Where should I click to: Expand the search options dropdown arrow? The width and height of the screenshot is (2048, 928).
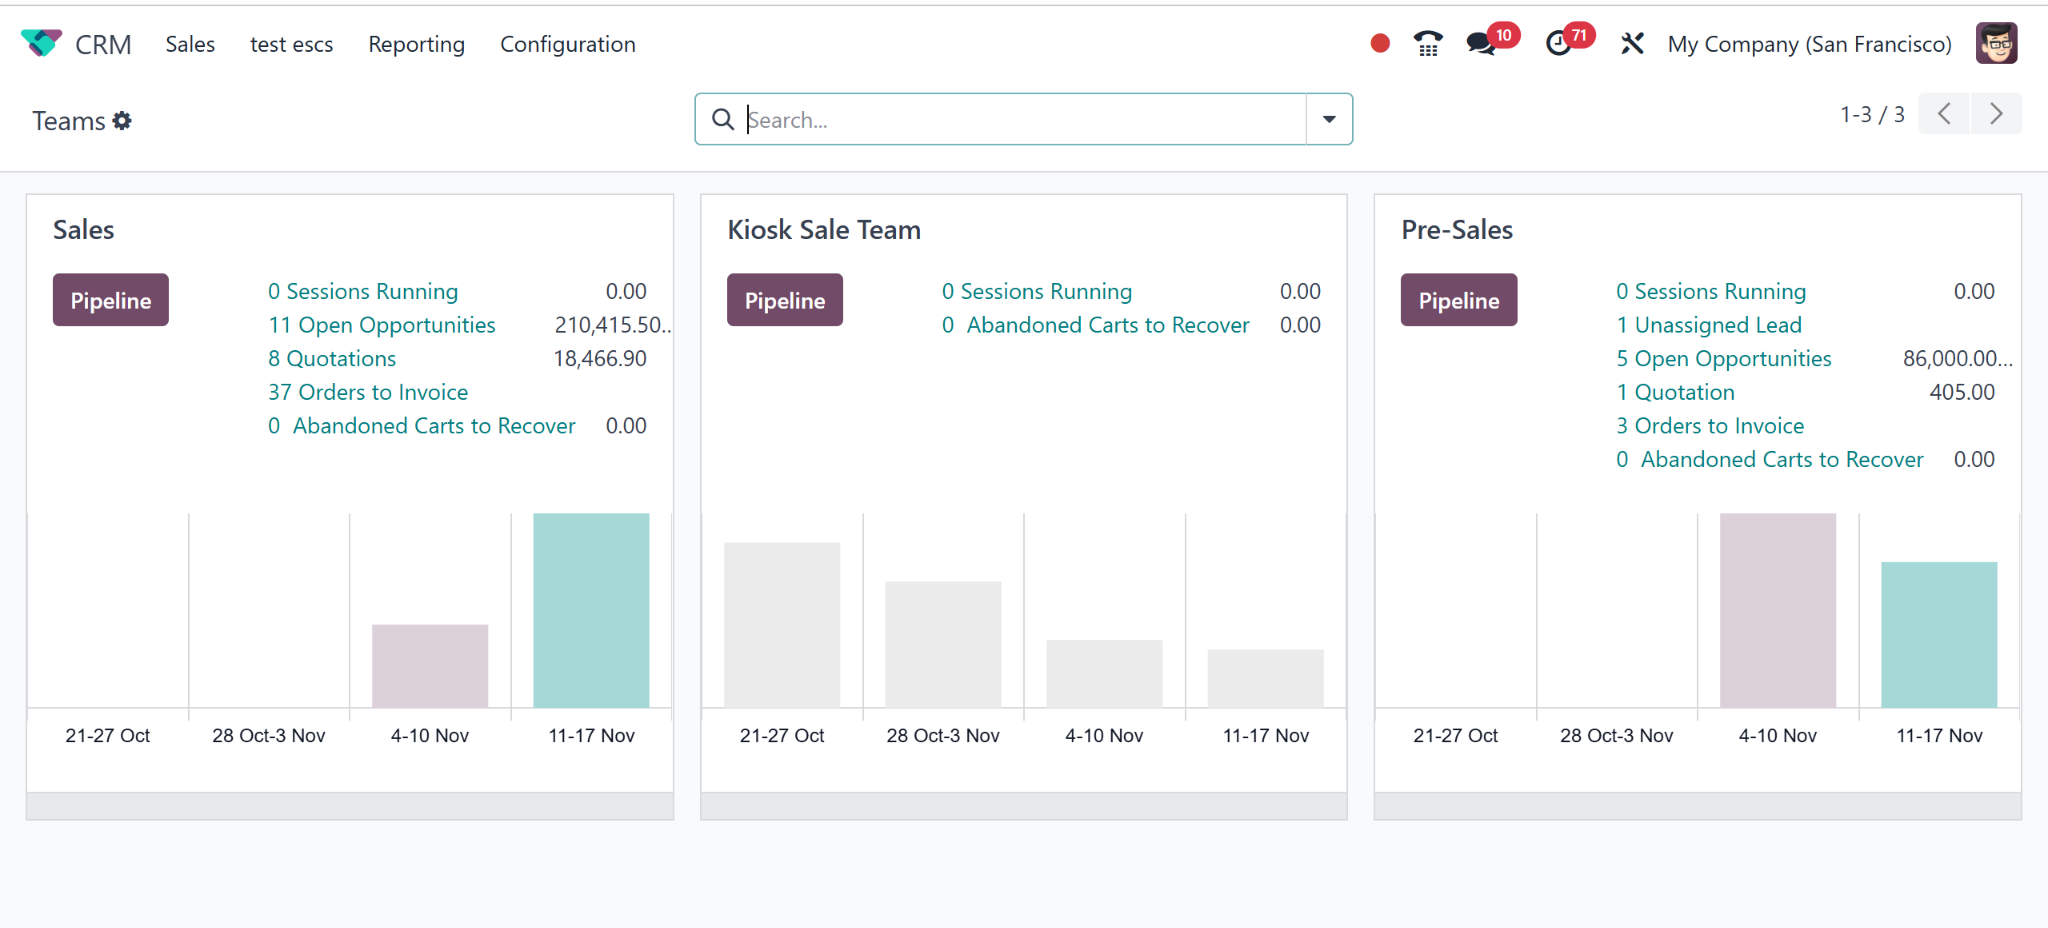tap(1329, 119)
